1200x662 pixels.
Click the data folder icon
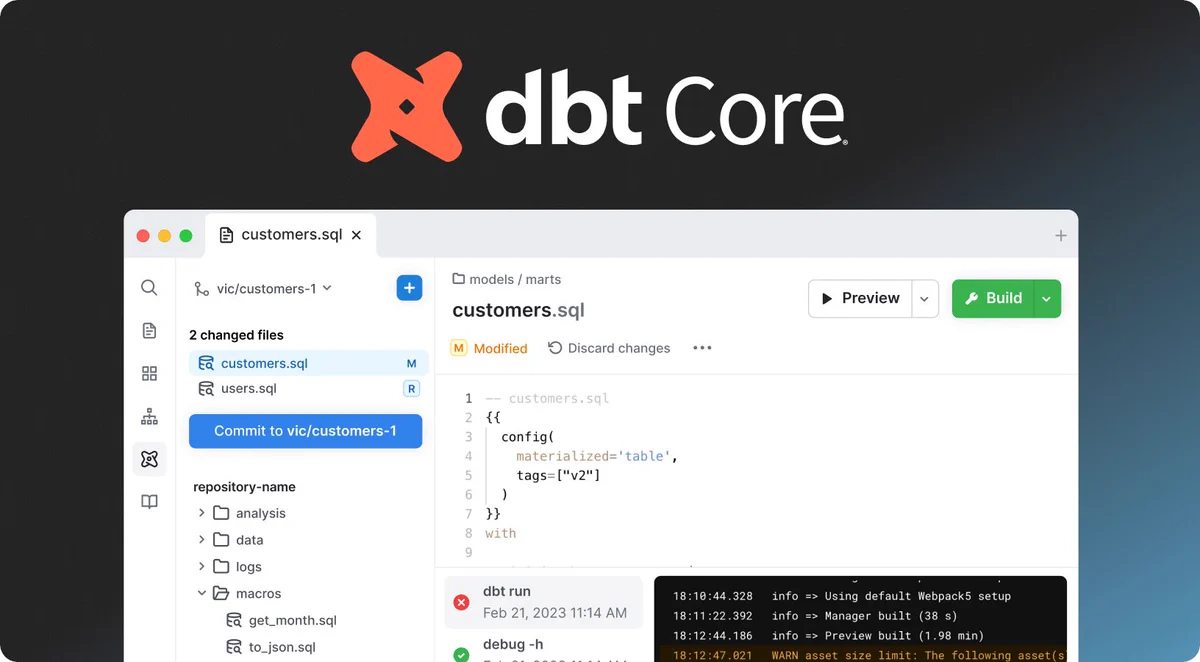coord(221,540)
